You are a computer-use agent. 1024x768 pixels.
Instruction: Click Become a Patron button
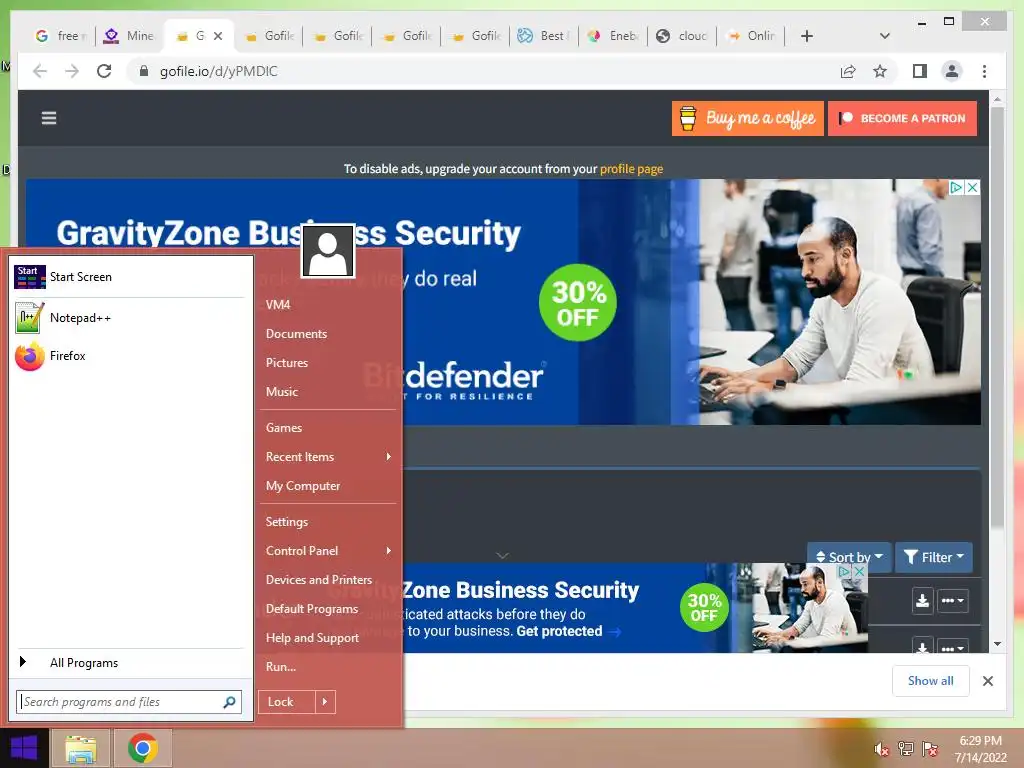[x=903, y=118]
